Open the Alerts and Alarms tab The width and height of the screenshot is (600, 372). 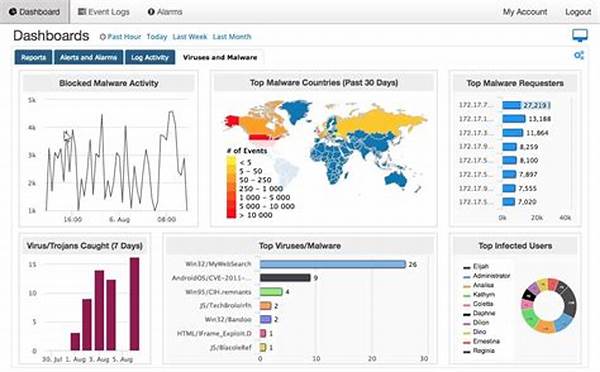(88, 57)
